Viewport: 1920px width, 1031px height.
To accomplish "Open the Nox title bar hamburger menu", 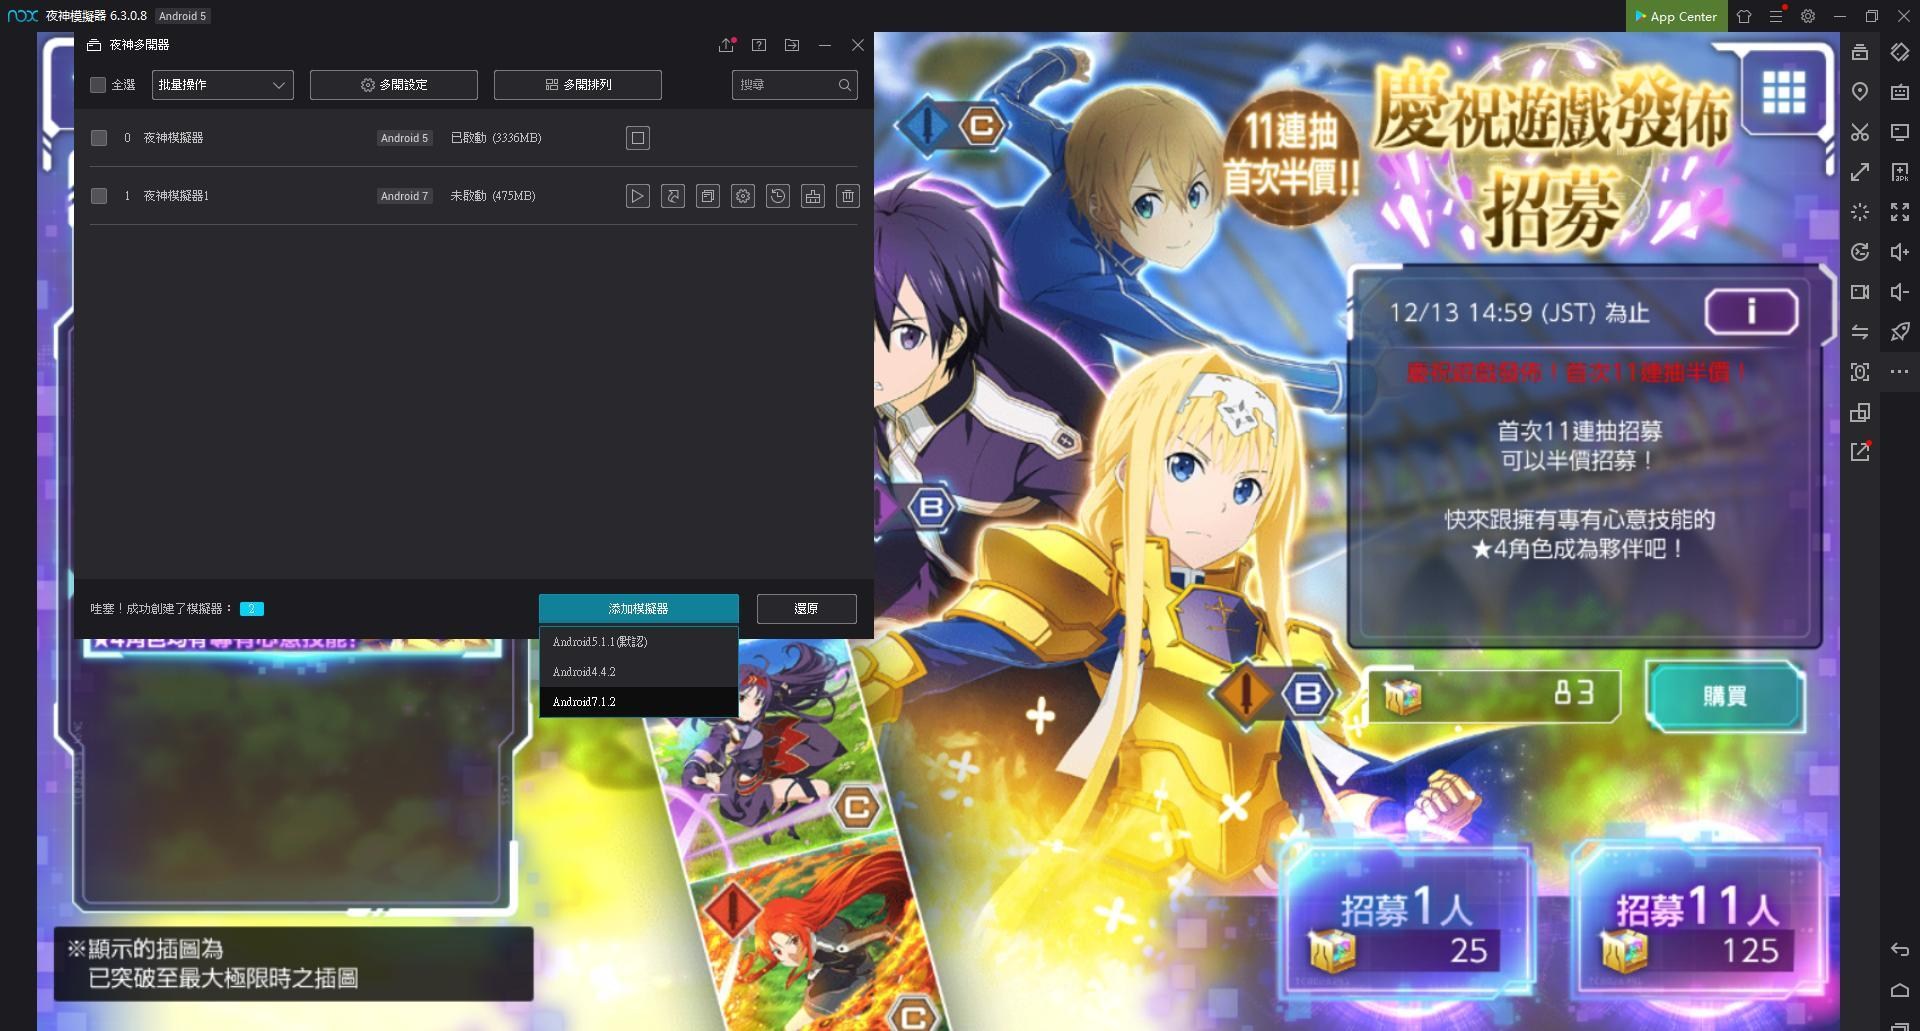I will pyautogui.click(x=1776, y=16).
